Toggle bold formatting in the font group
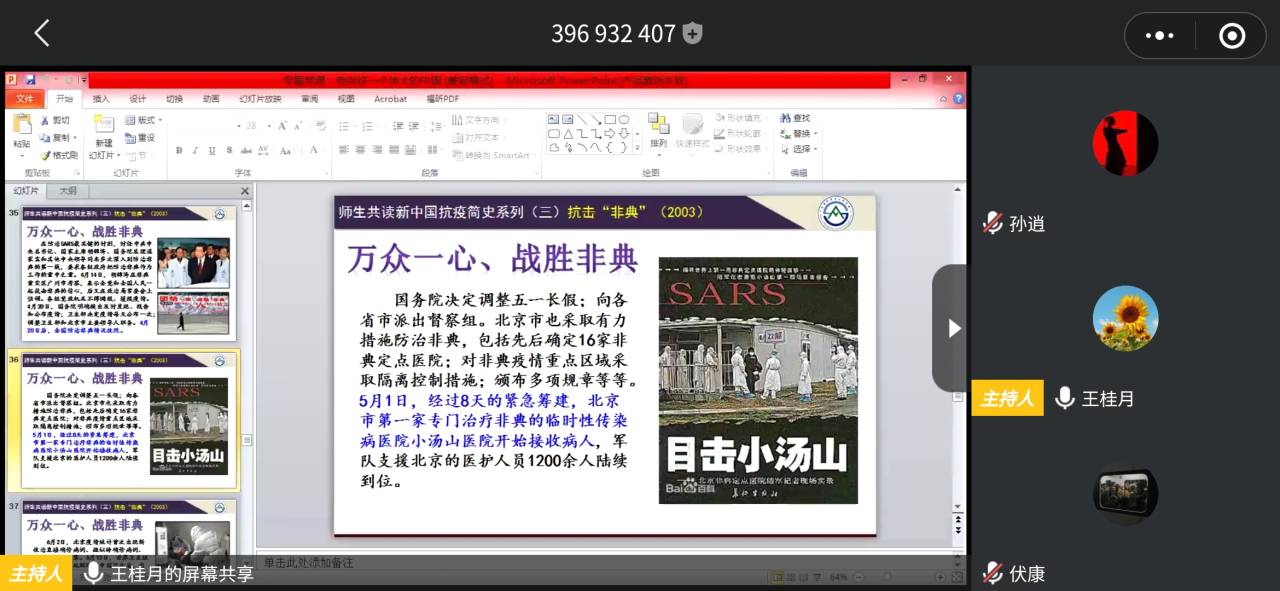This screenshot has height=591, width=1280. coord(179,151)
